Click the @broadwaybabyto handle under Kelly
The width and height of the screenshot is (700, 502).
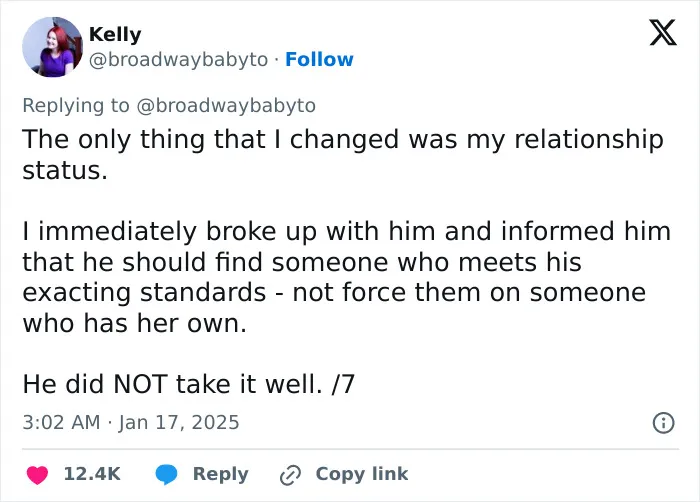coord(179,60)
